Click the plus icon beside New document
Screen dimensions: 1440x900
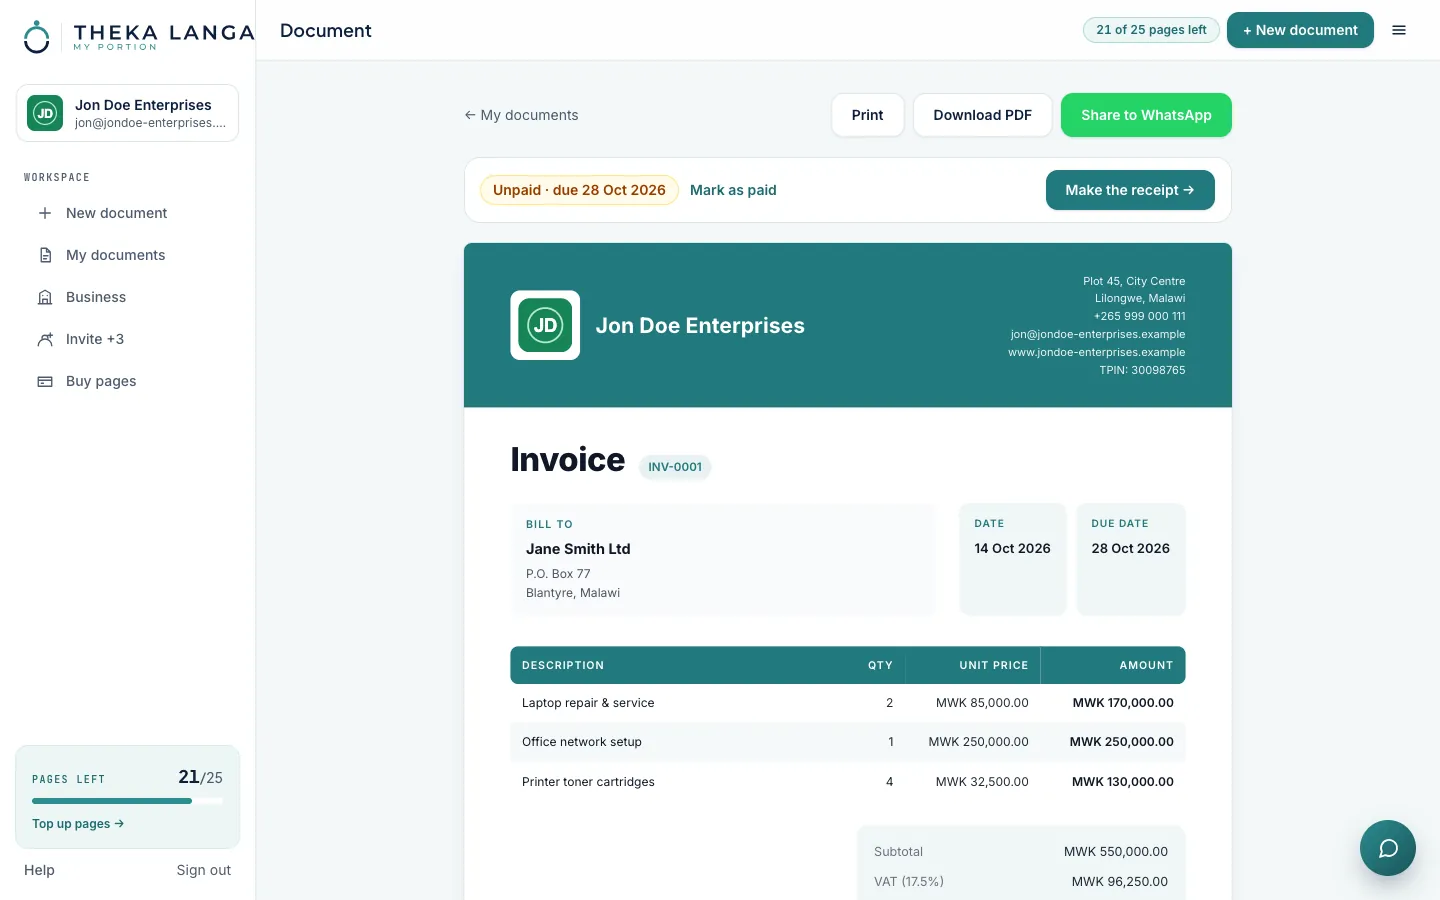pyautogui.click(x=45, y=213)
